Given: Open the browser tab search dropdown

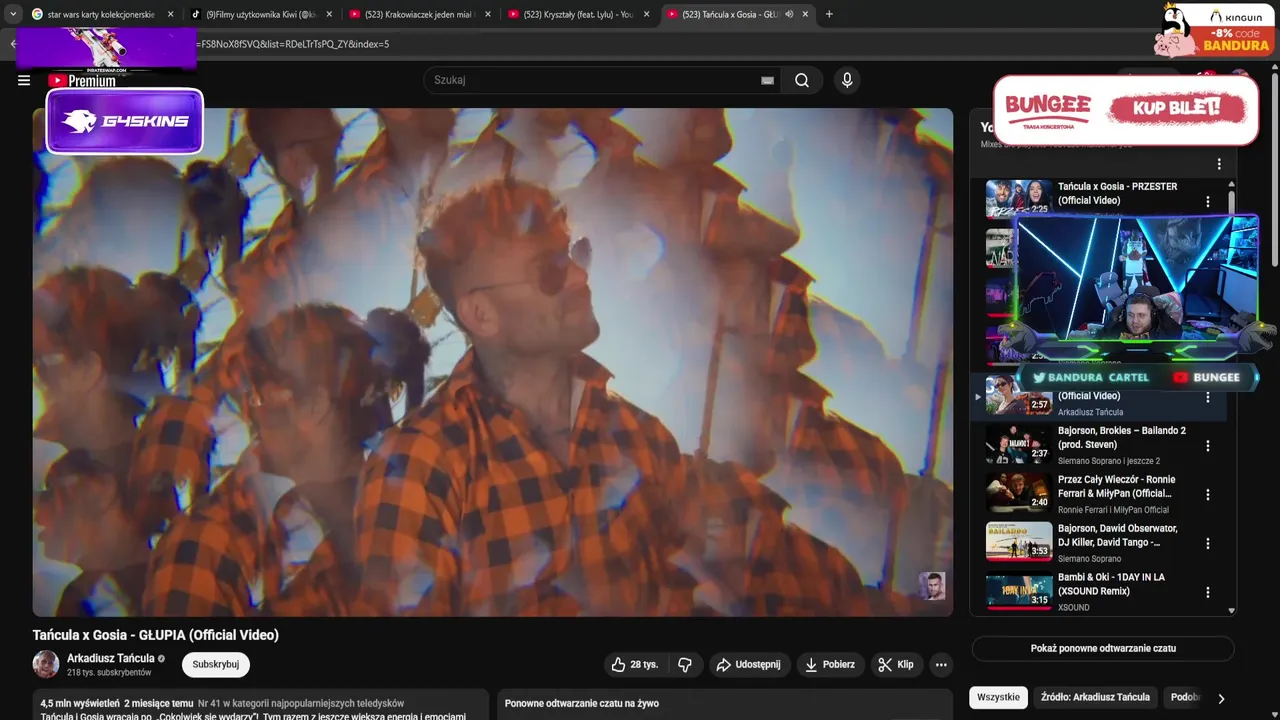Looking at the screenshot, I should click(13, 14).
